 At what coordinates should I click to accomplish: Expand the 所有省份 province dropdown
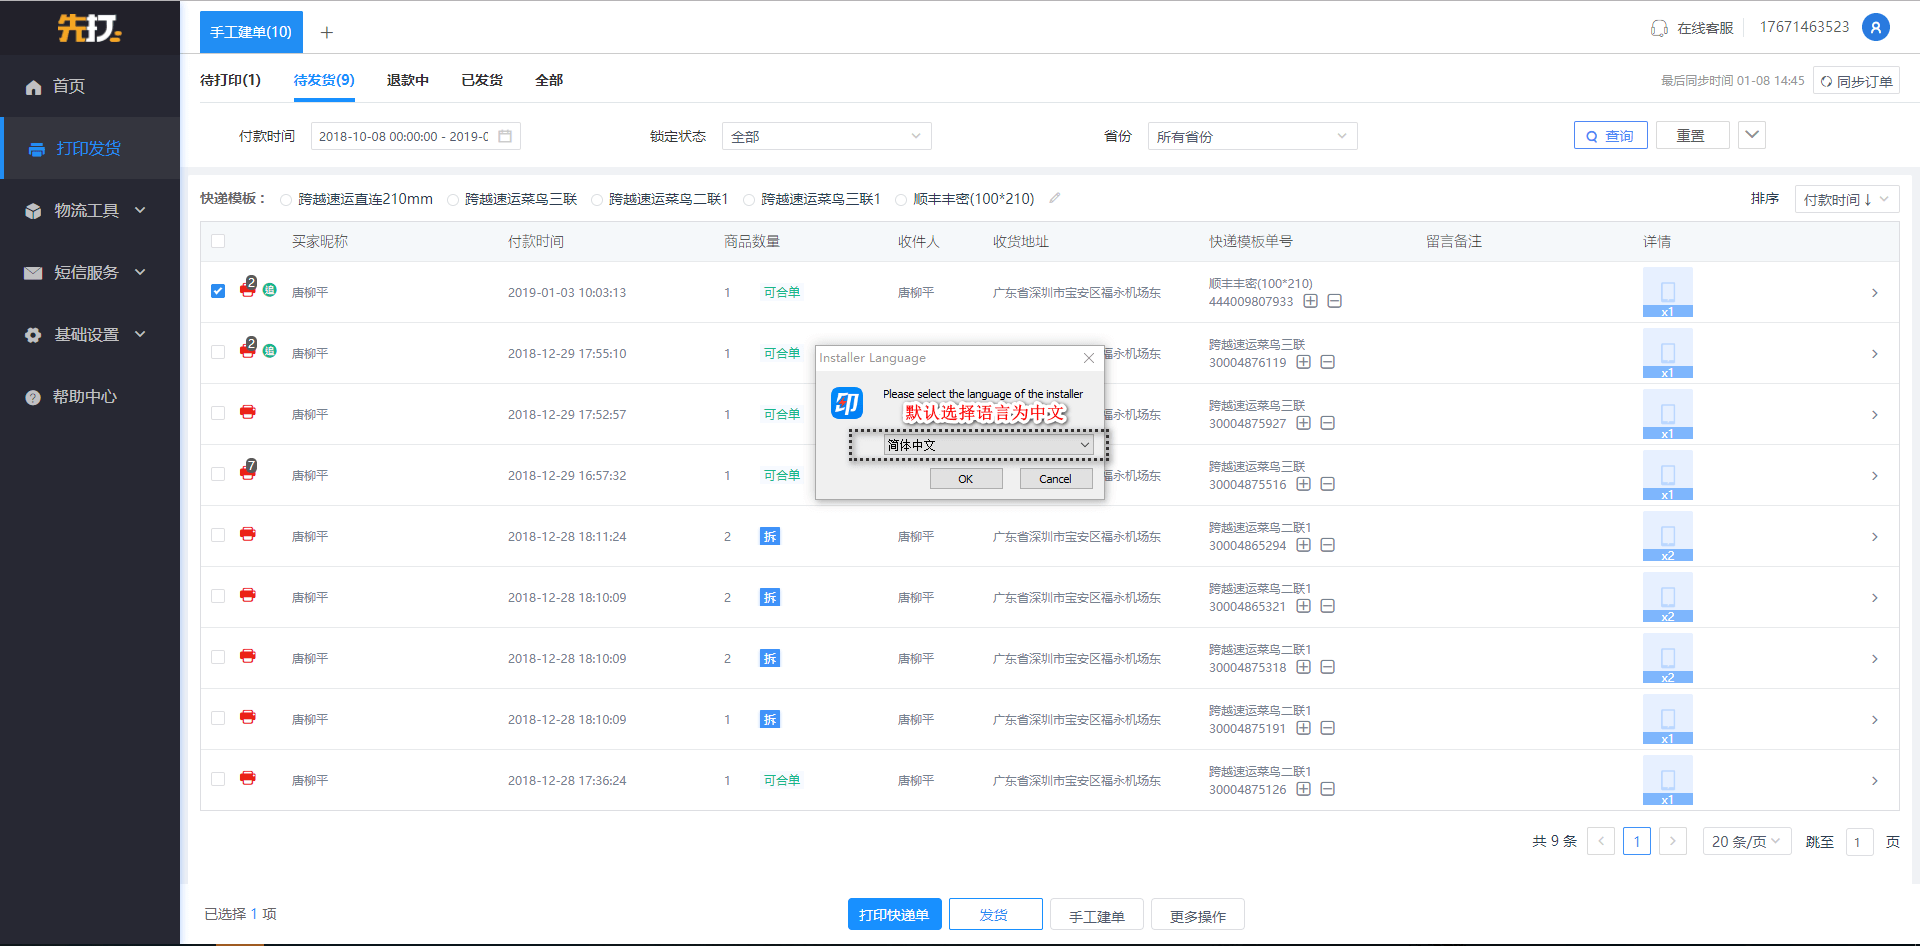coord(1251,136)
